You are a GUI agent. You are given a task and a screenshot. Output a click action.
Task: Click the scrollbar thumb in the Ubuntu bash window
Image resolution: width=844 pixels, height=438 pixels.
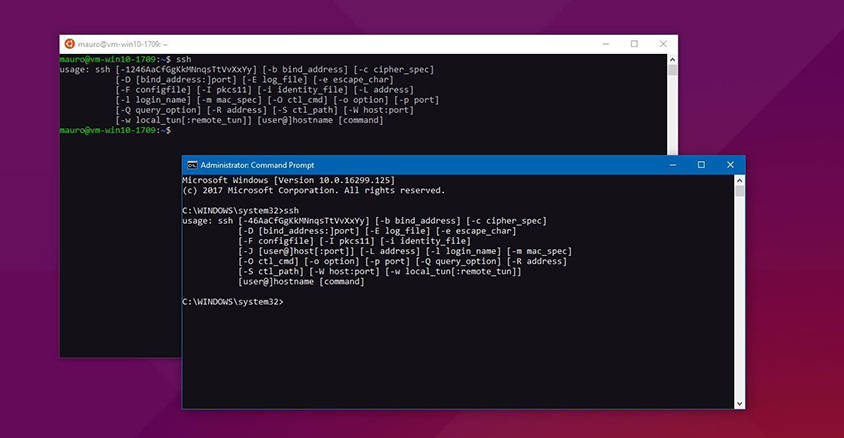coord(672,70)
